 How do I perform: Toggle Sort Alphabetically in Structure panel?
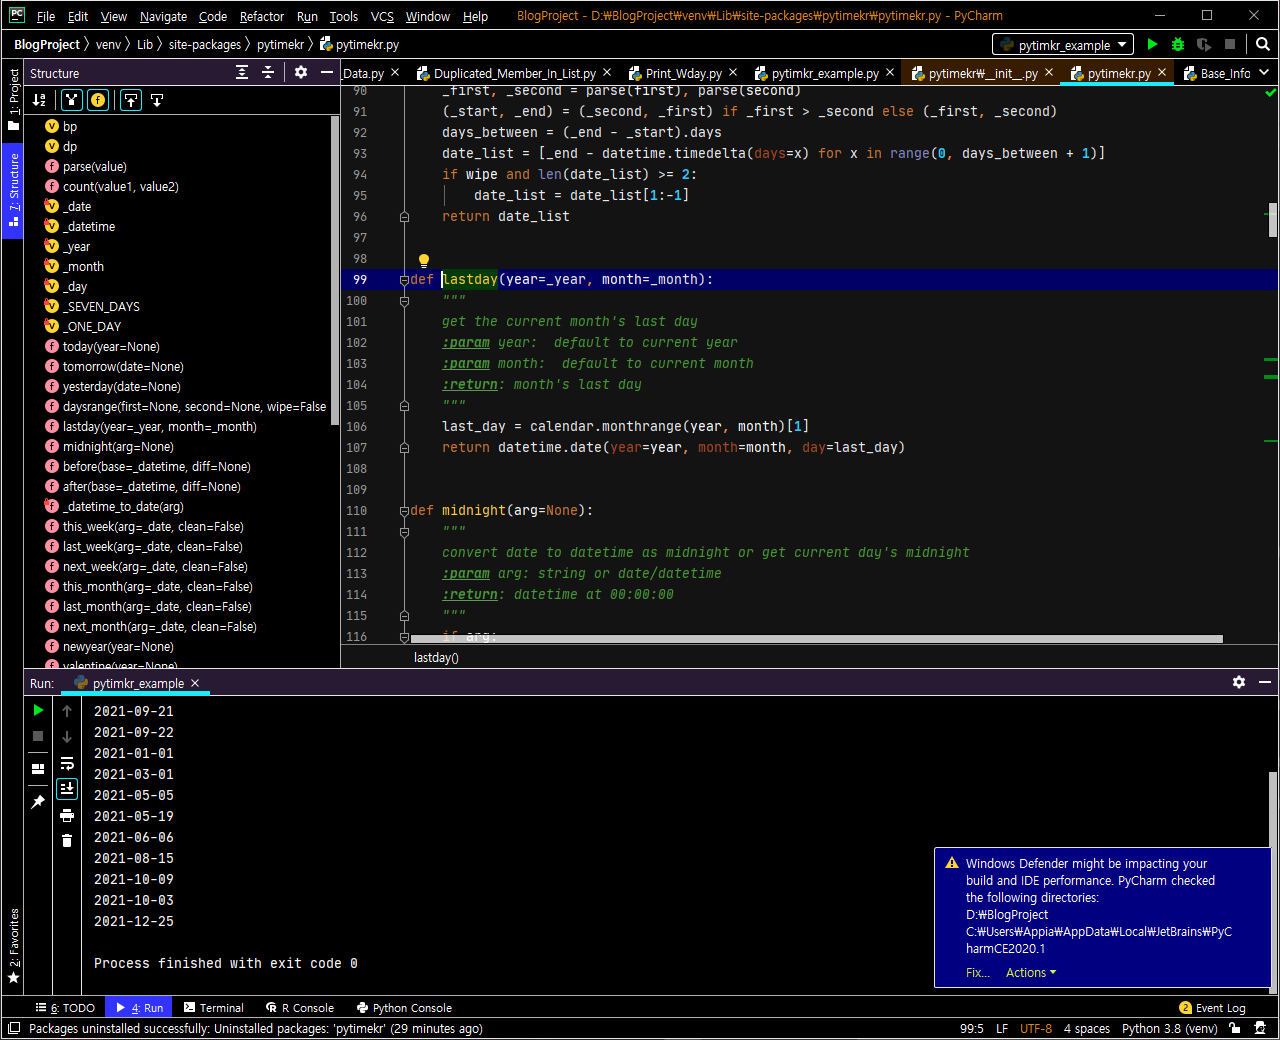coord(39,99)
